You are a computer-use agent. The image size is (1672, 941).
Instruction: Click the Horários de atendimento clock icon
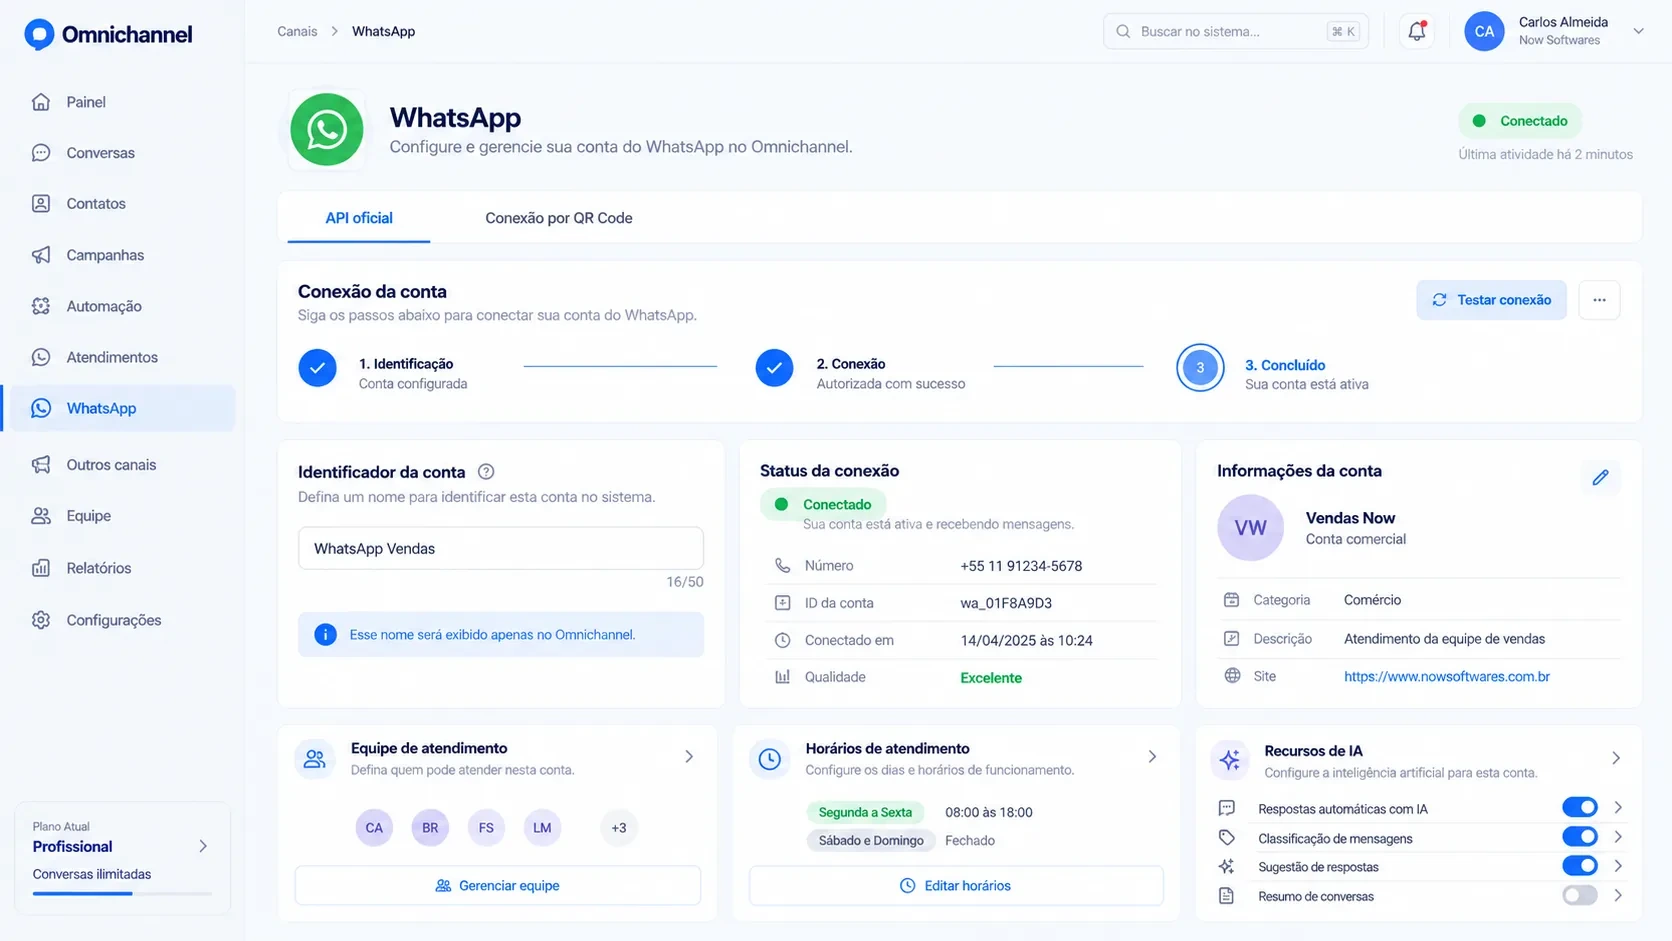pyautogui.click(x=769, y=759)
